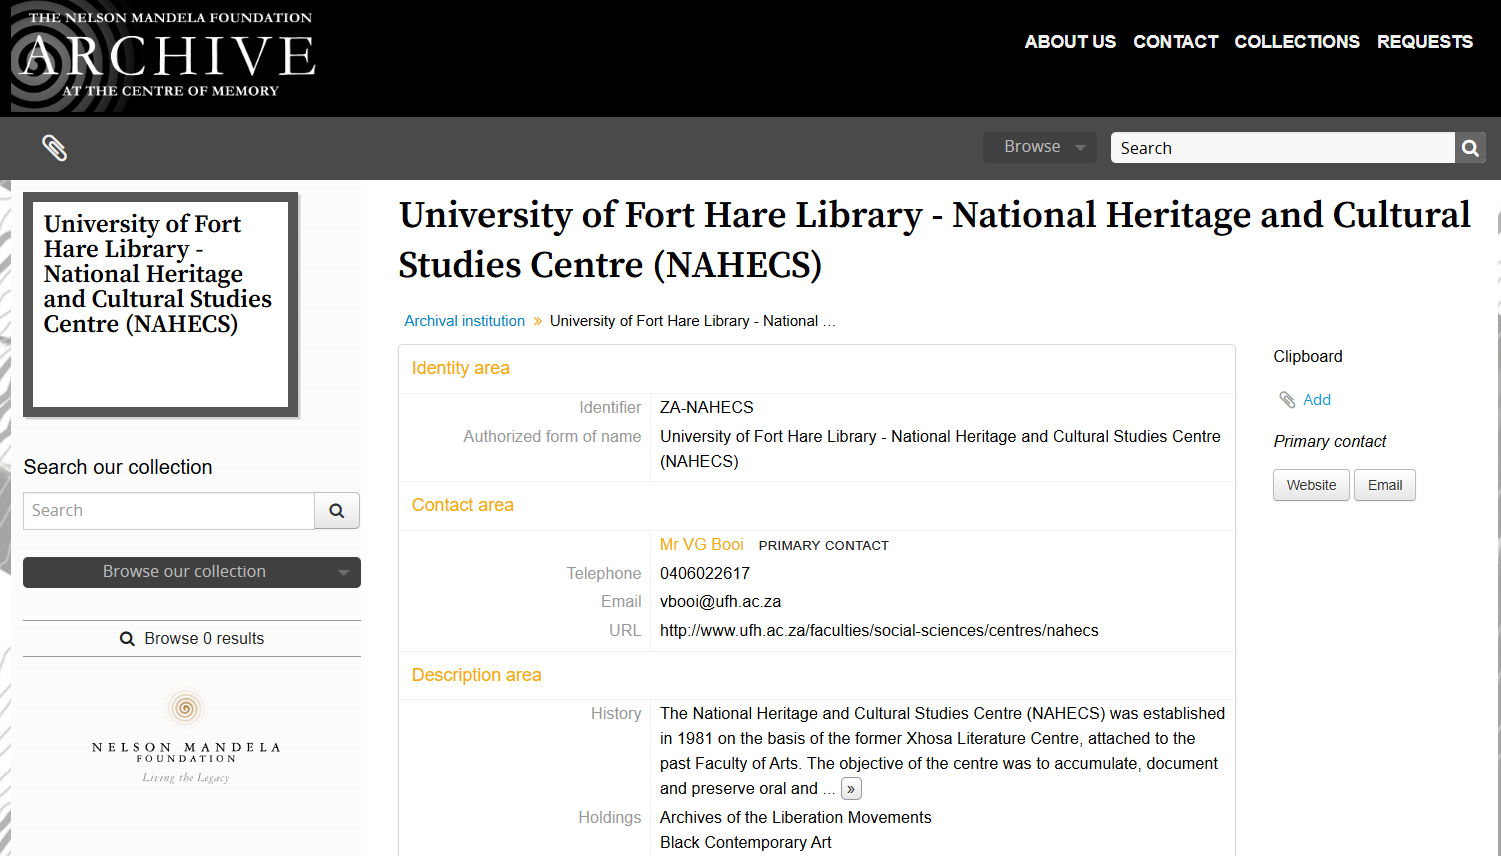The image size is (1501, 856).
Task: Click the University of Fort Hare breadcrumb text
Action: [x=692, y=321]
